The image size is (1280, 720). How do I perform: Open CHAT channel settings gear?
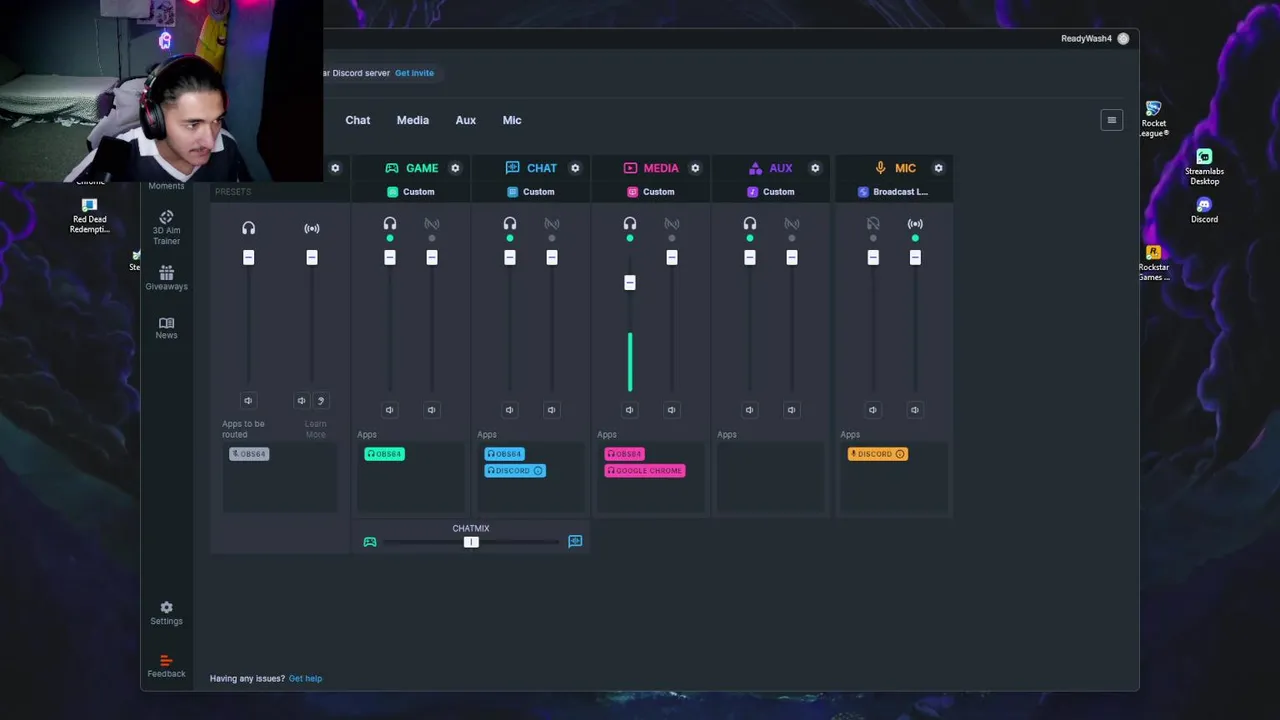575,168
